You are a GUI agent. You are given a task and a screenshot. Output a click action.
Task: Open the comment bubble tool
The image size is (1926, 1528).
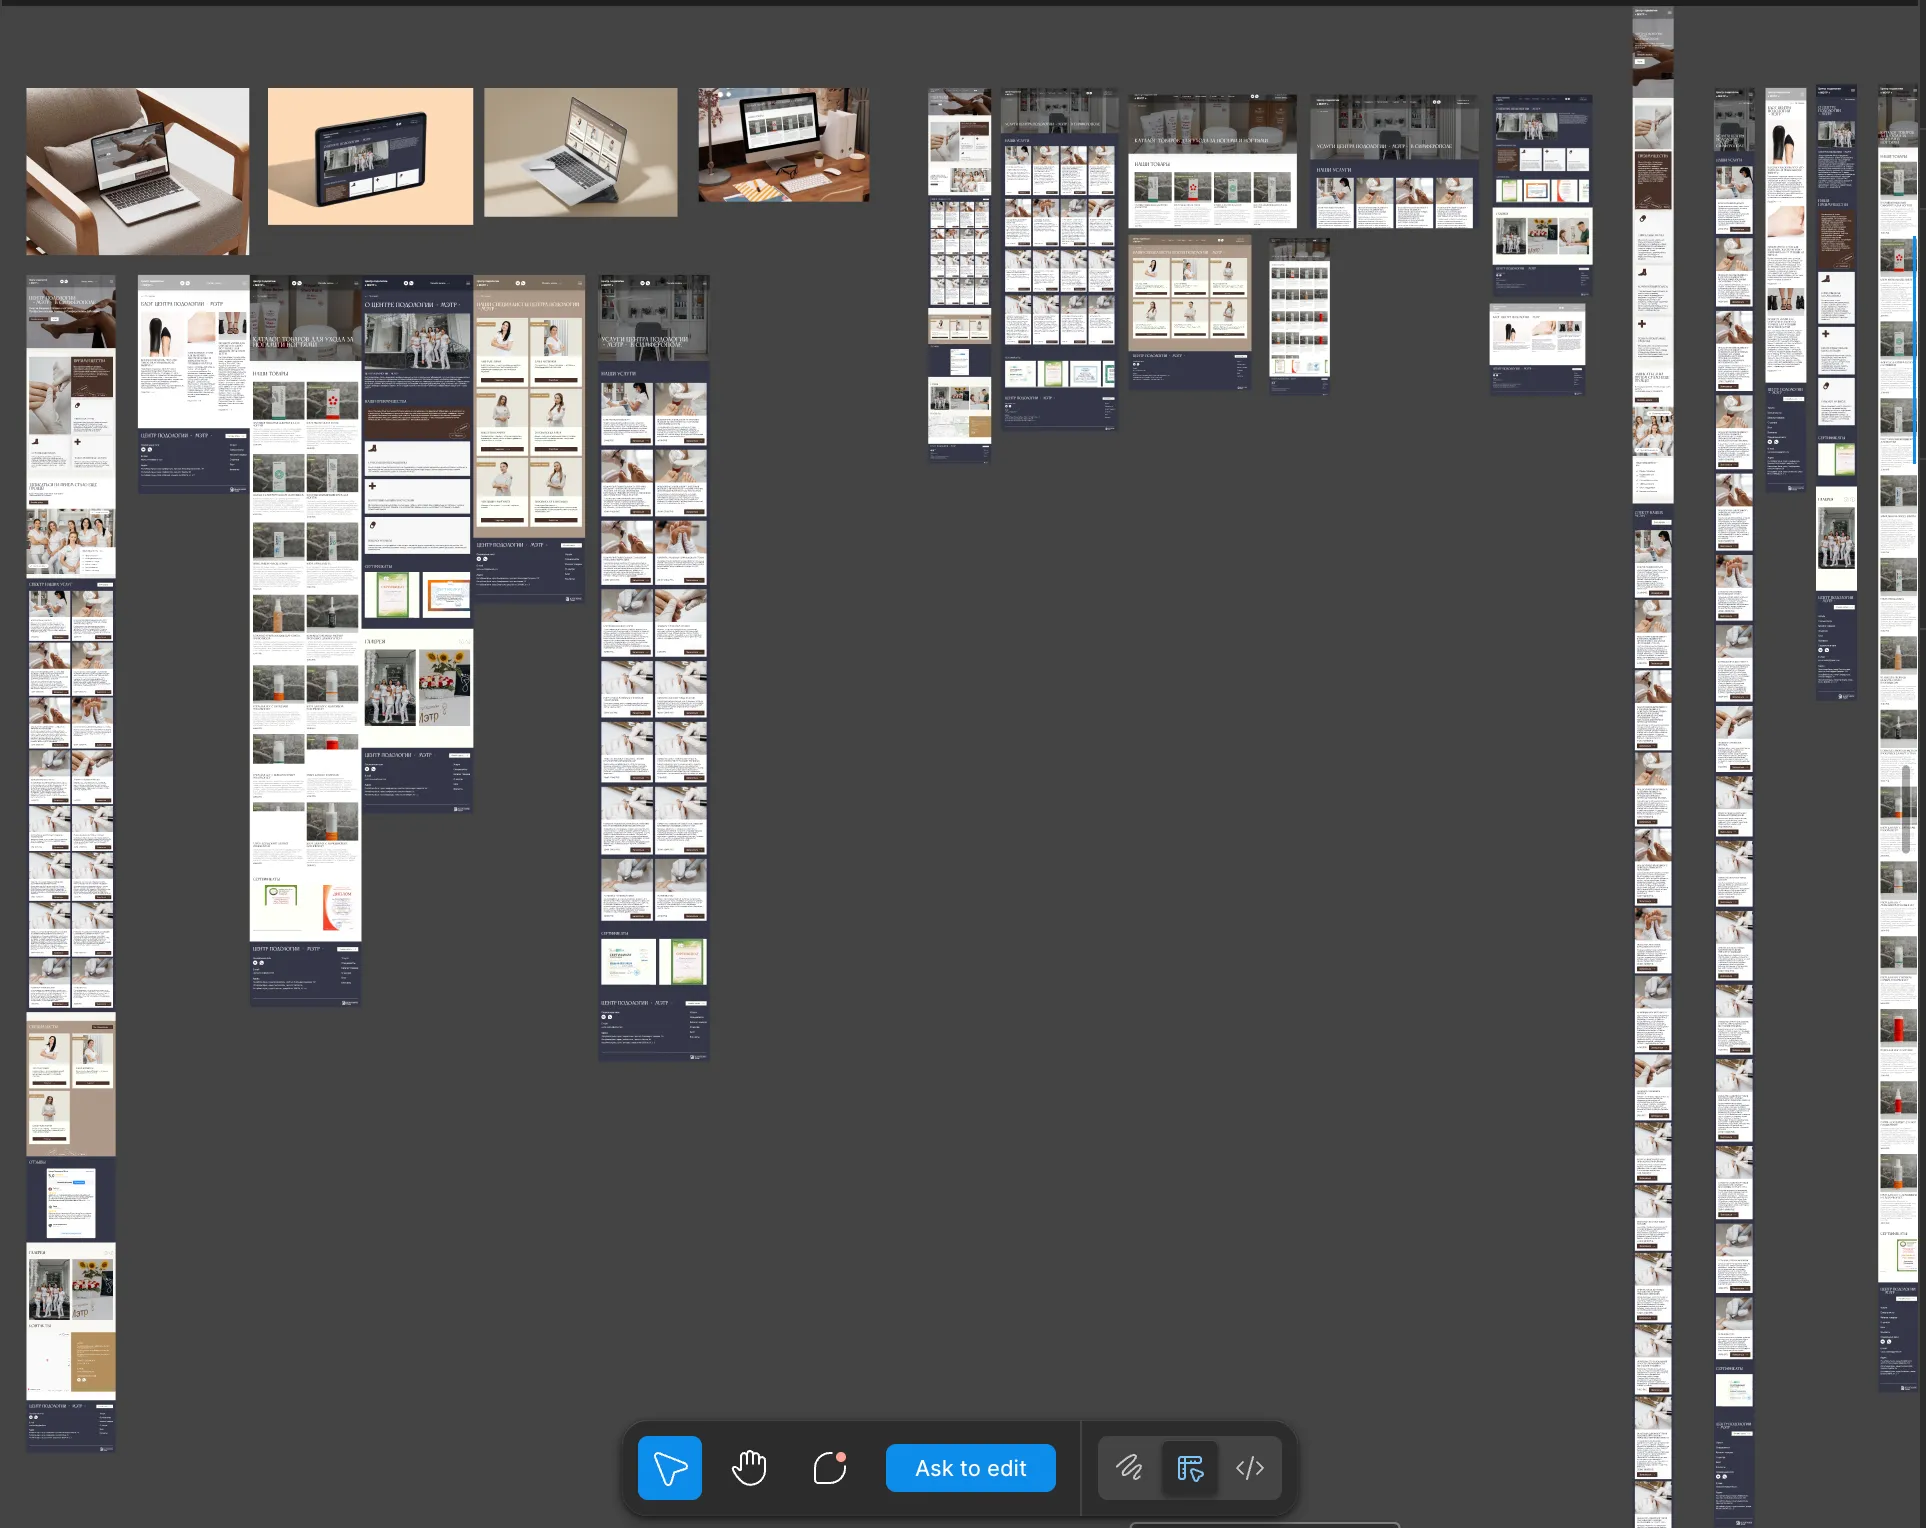829,1468
